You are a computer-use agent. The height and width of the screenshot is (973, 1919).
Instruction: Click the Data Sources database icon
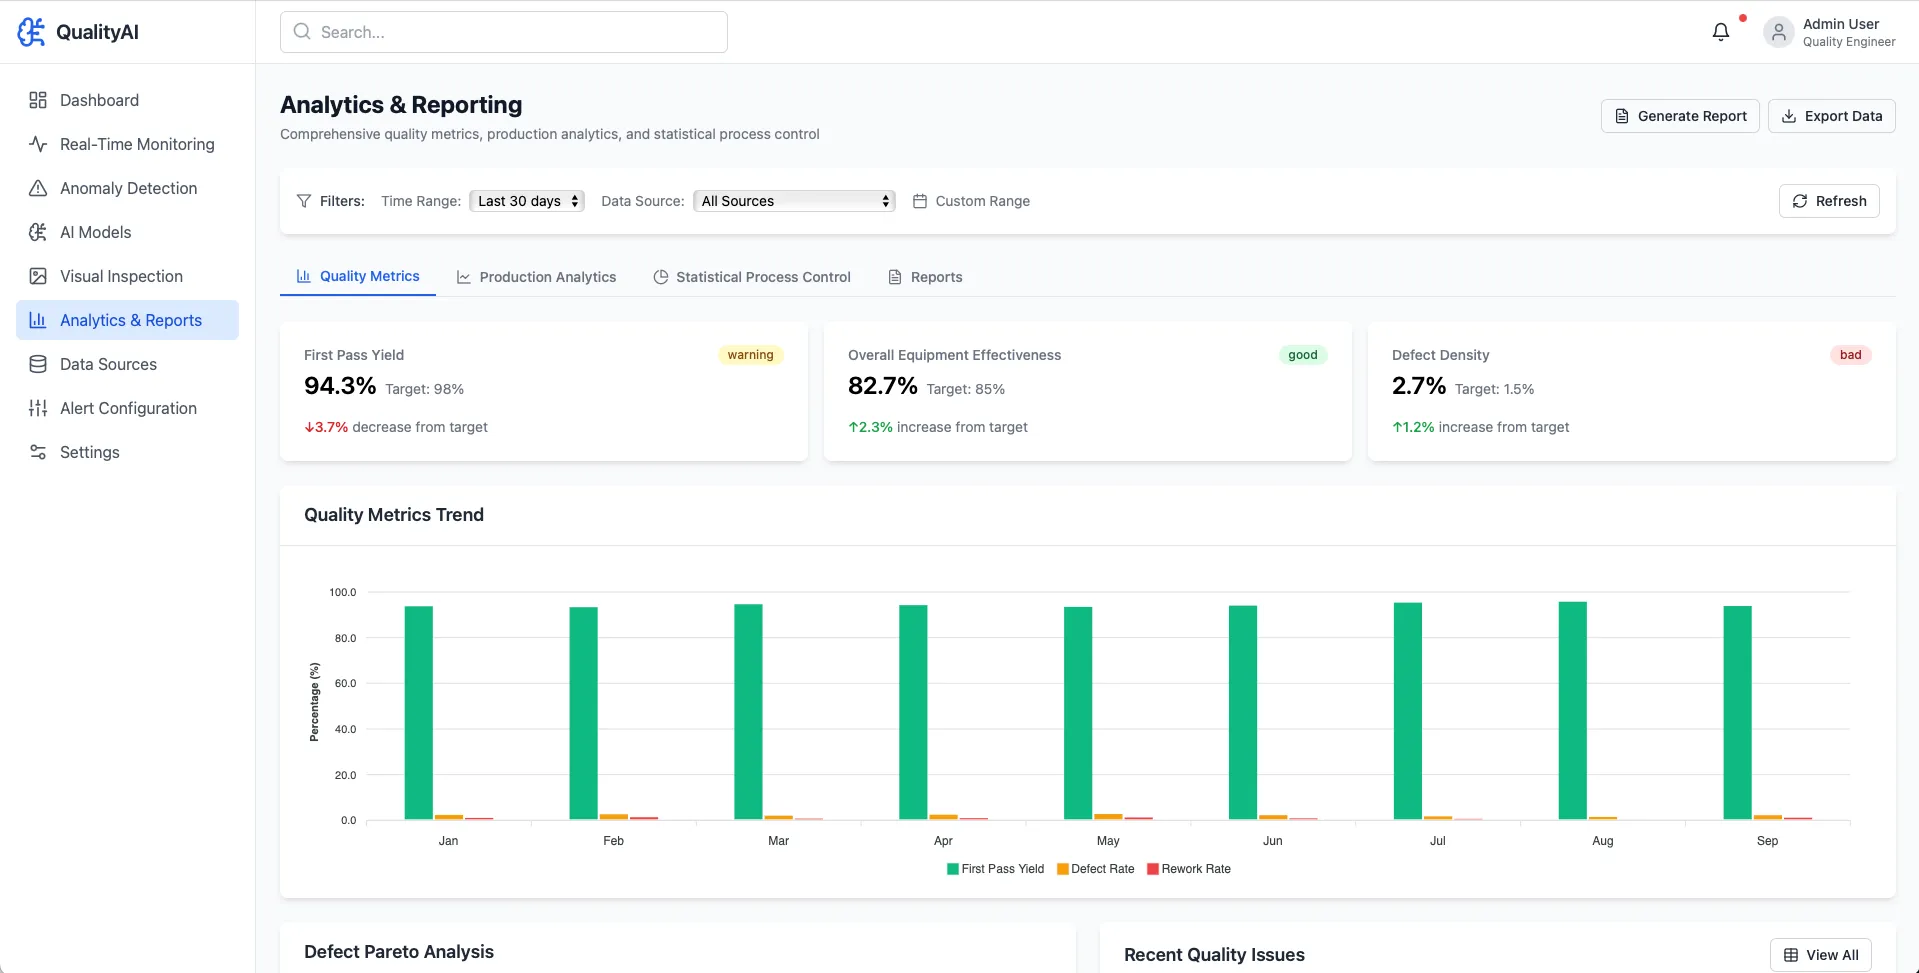(38, 364)
